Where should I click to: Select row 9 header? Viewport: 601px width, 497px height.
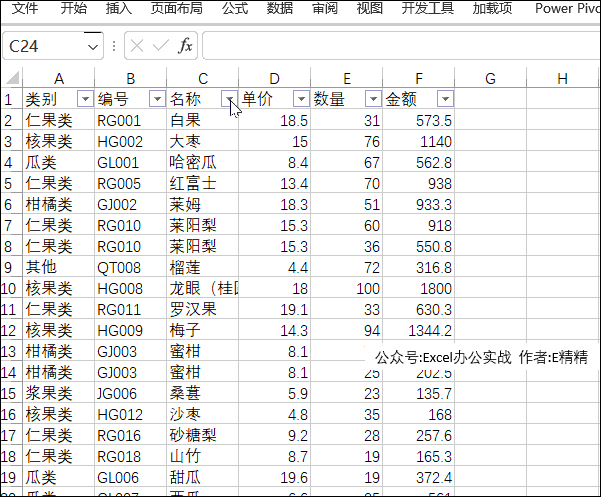9,267
